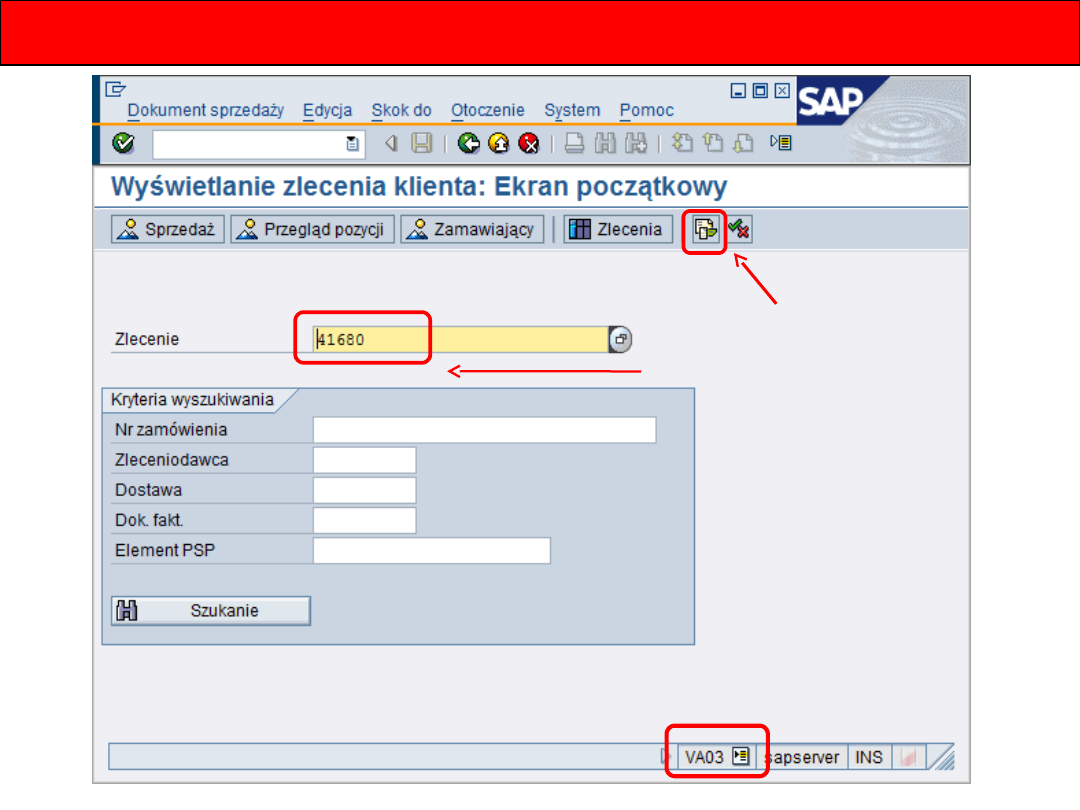Click the Element PSP input field
This screenshot has width=1080, height=810.
pyautogui.click(x=431, y=551)
